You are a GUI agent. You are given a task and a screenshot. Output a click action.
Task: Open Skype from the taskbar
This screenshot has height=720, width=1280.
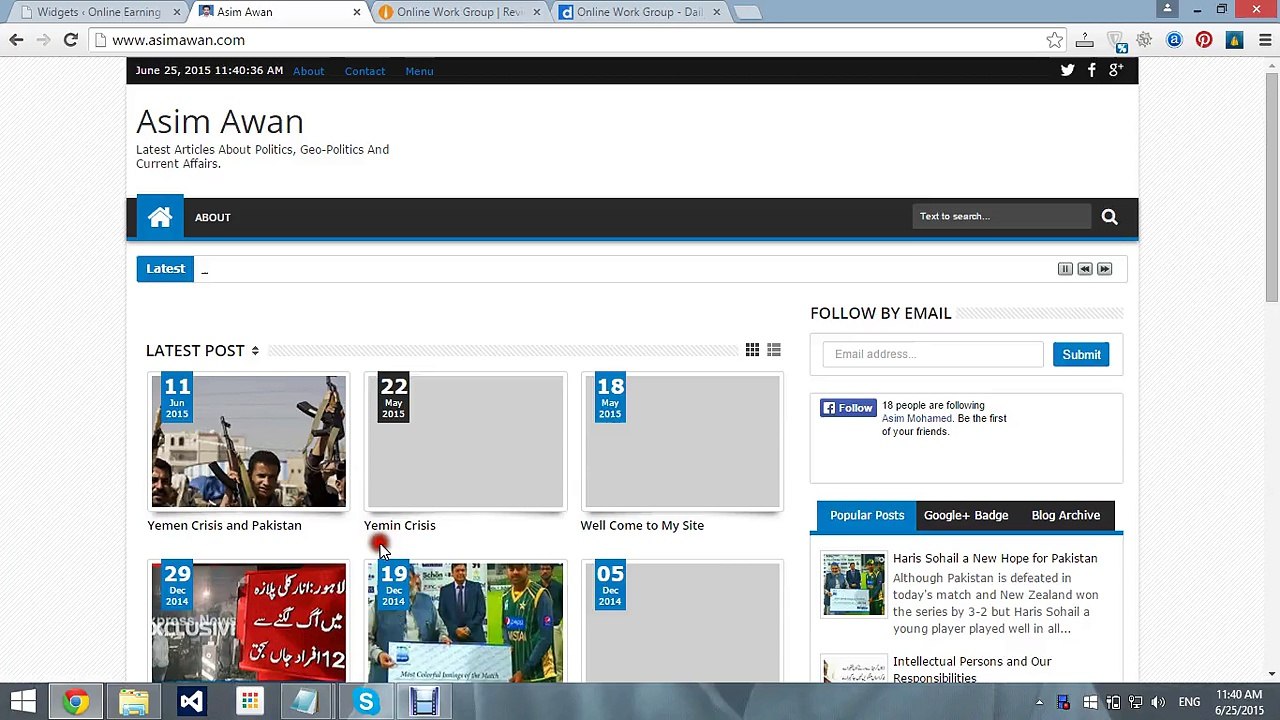tap(366, 702)
